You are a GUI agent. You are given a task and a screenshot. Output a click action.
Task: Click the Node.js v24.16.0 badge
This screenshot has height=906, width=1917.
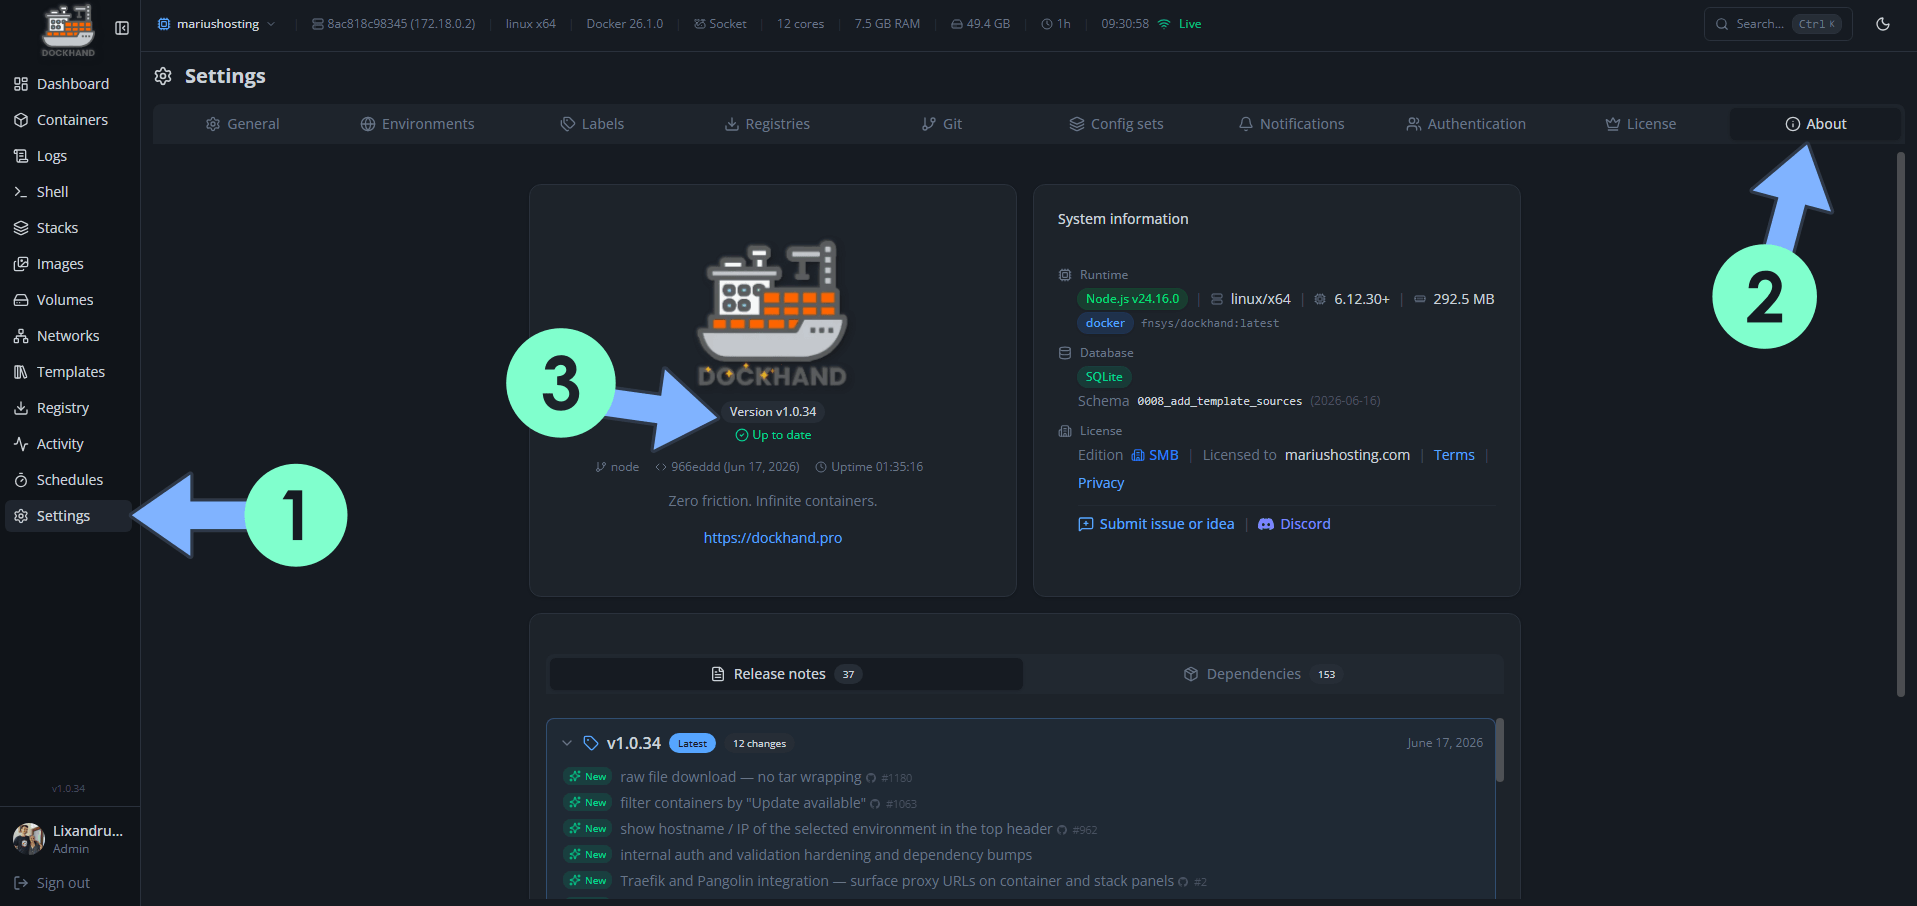point(1132,299)
